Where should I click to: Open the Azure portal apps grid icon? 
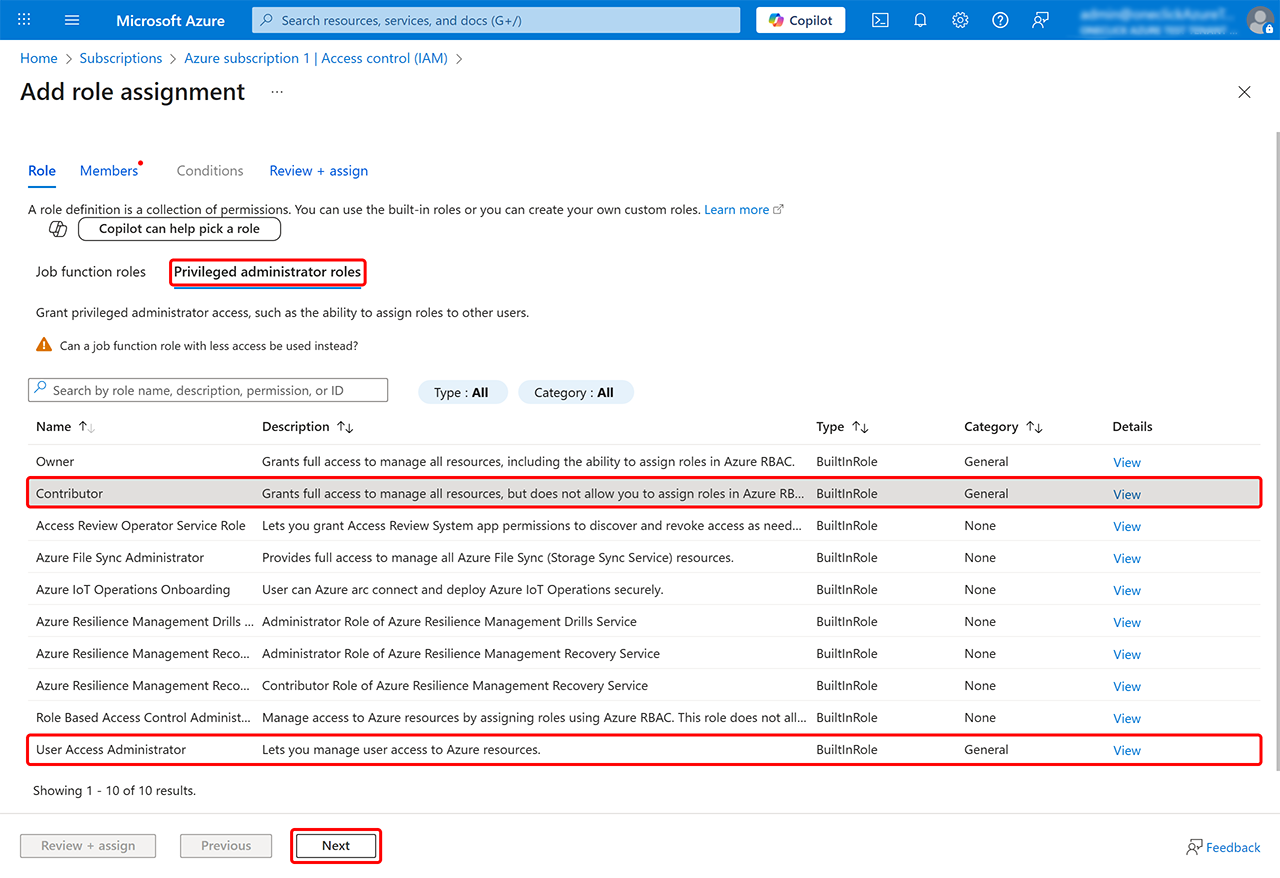point(25,20)
